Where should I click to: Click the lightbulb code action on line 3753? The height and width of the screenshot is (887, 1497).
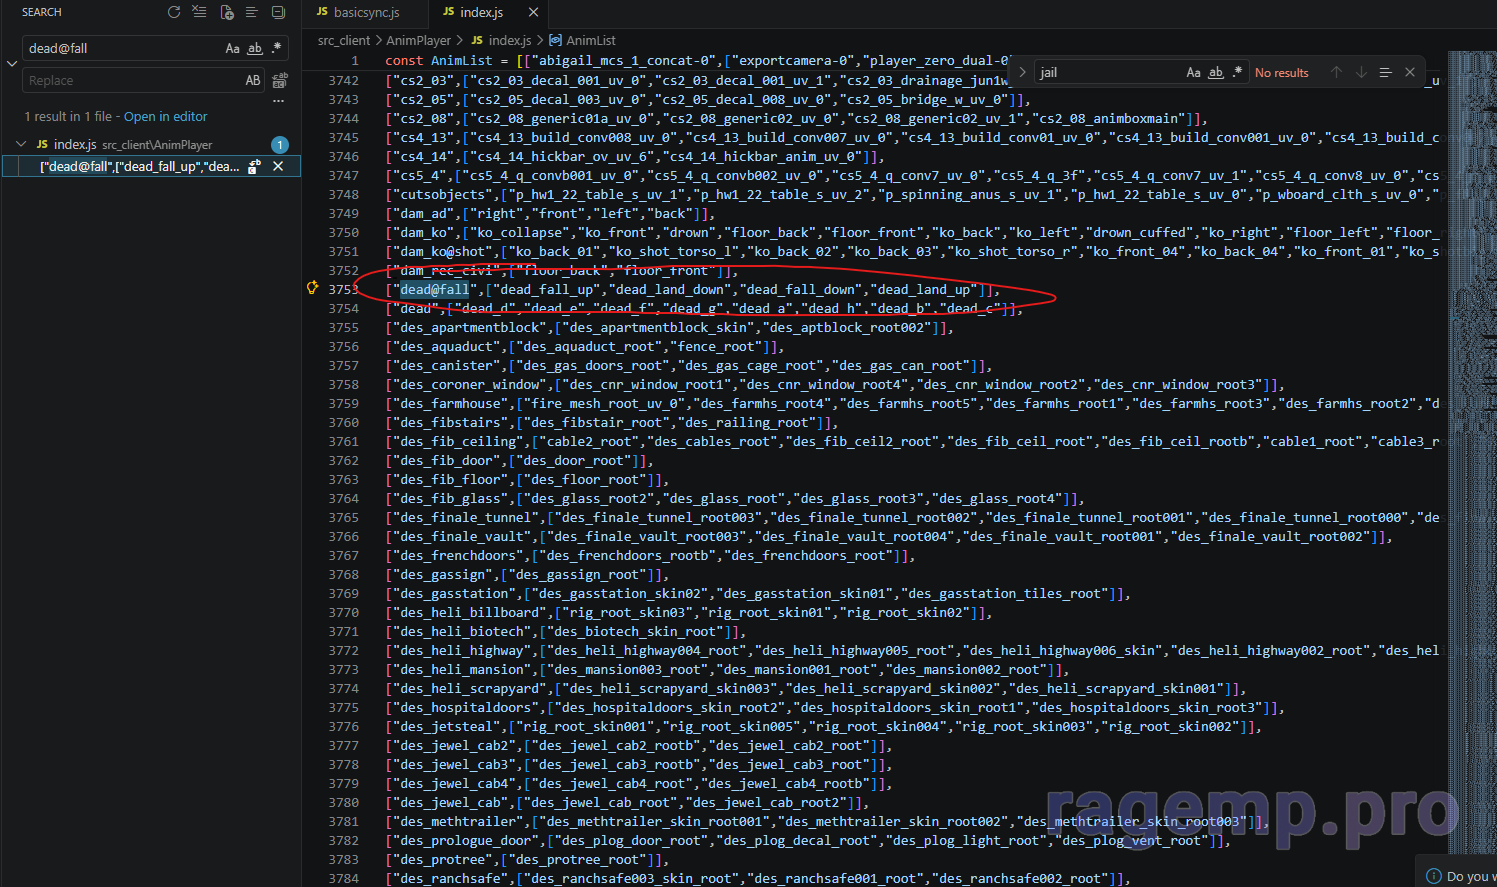pos(313,288)
